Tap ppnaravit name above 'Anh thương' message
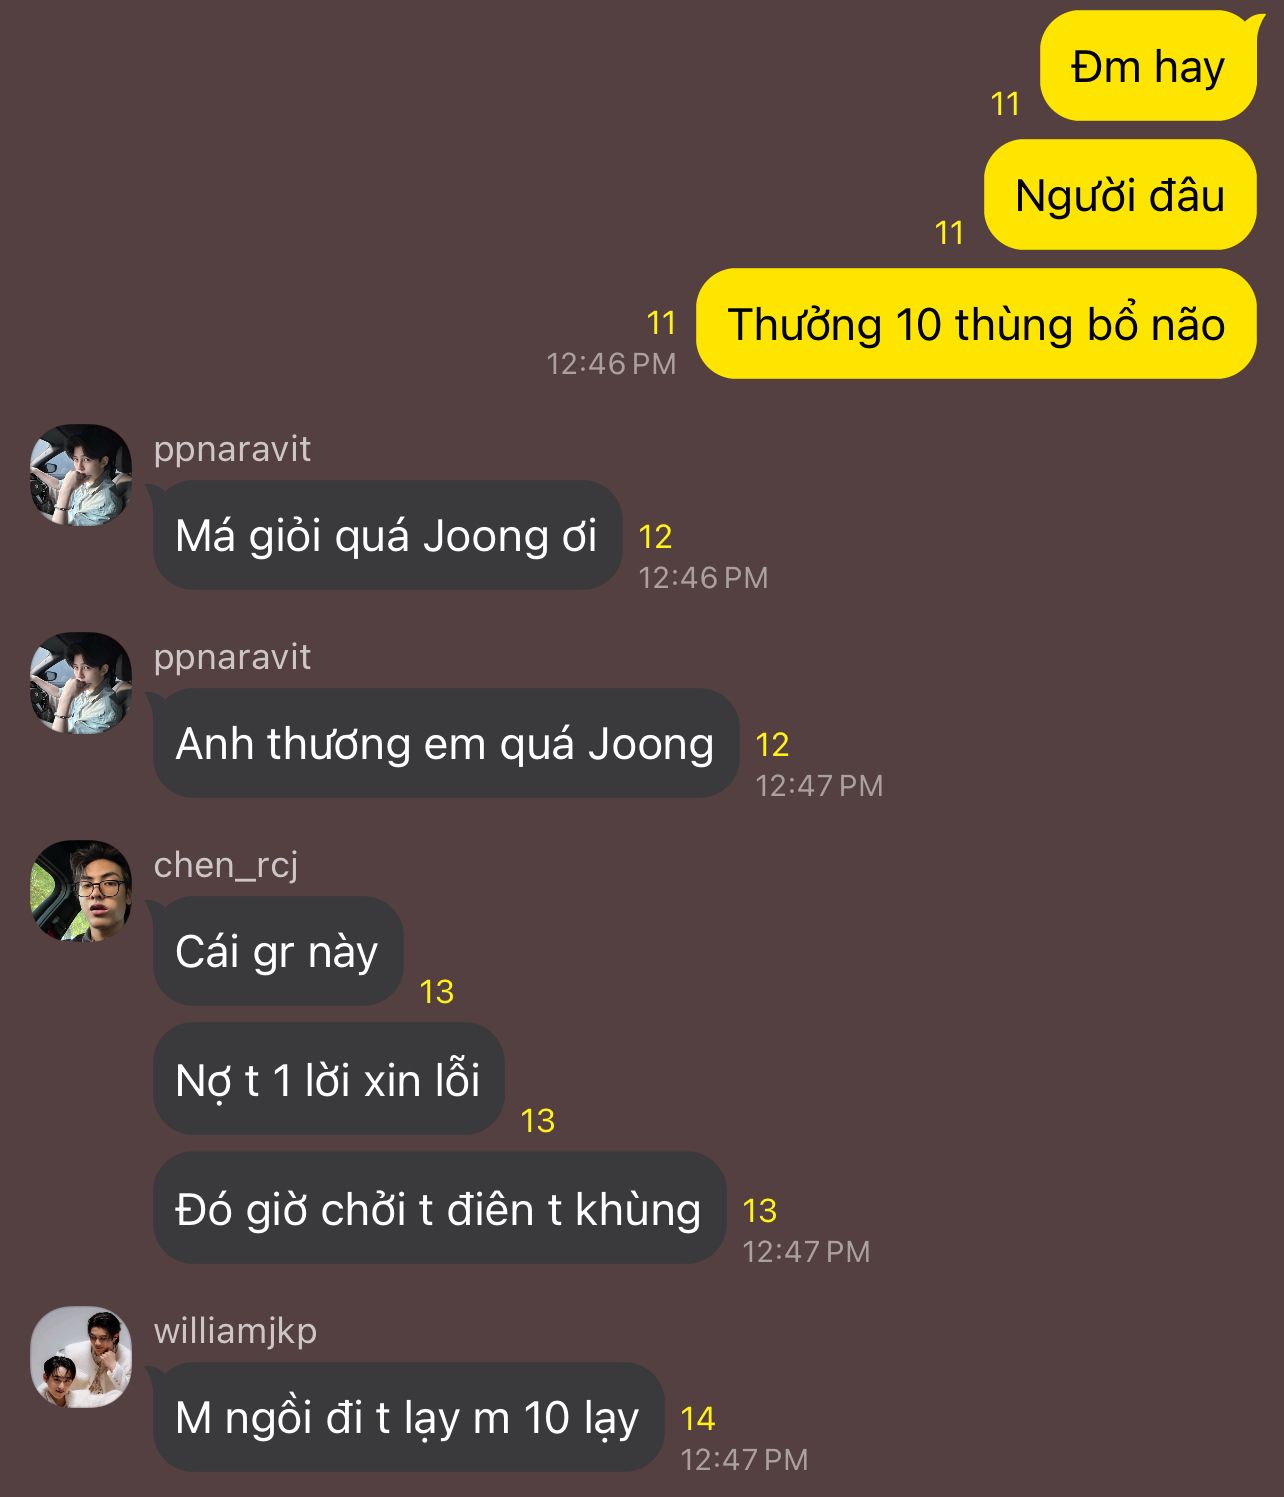The height and width of the screenshot is (1497, 1284). coord(232,658)
